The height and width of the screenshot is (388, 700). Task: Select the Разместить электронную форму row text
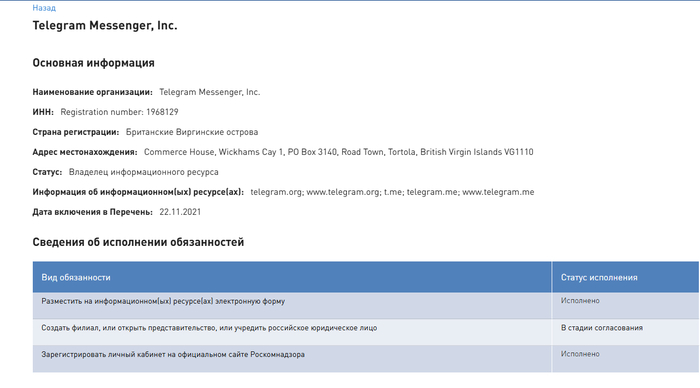[x=163, y=301]
